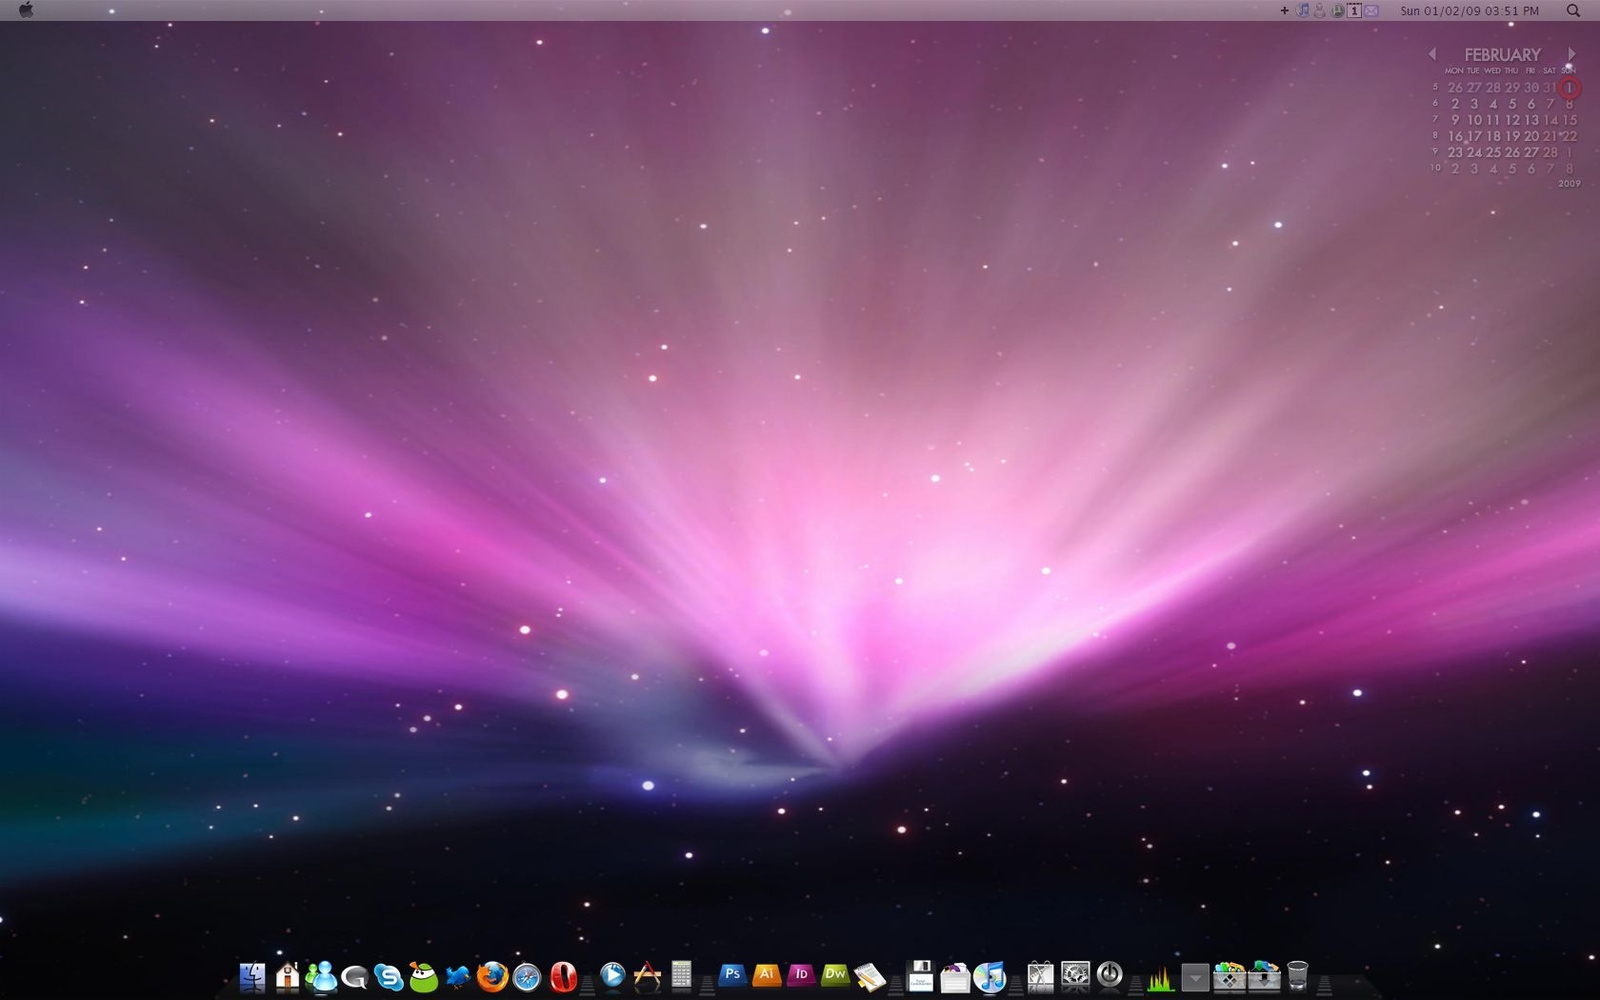The height and width of the screenshot is (1000, 1600).
Task: Open the gray buddy status menu icon
Action: tap(1320, 10)
